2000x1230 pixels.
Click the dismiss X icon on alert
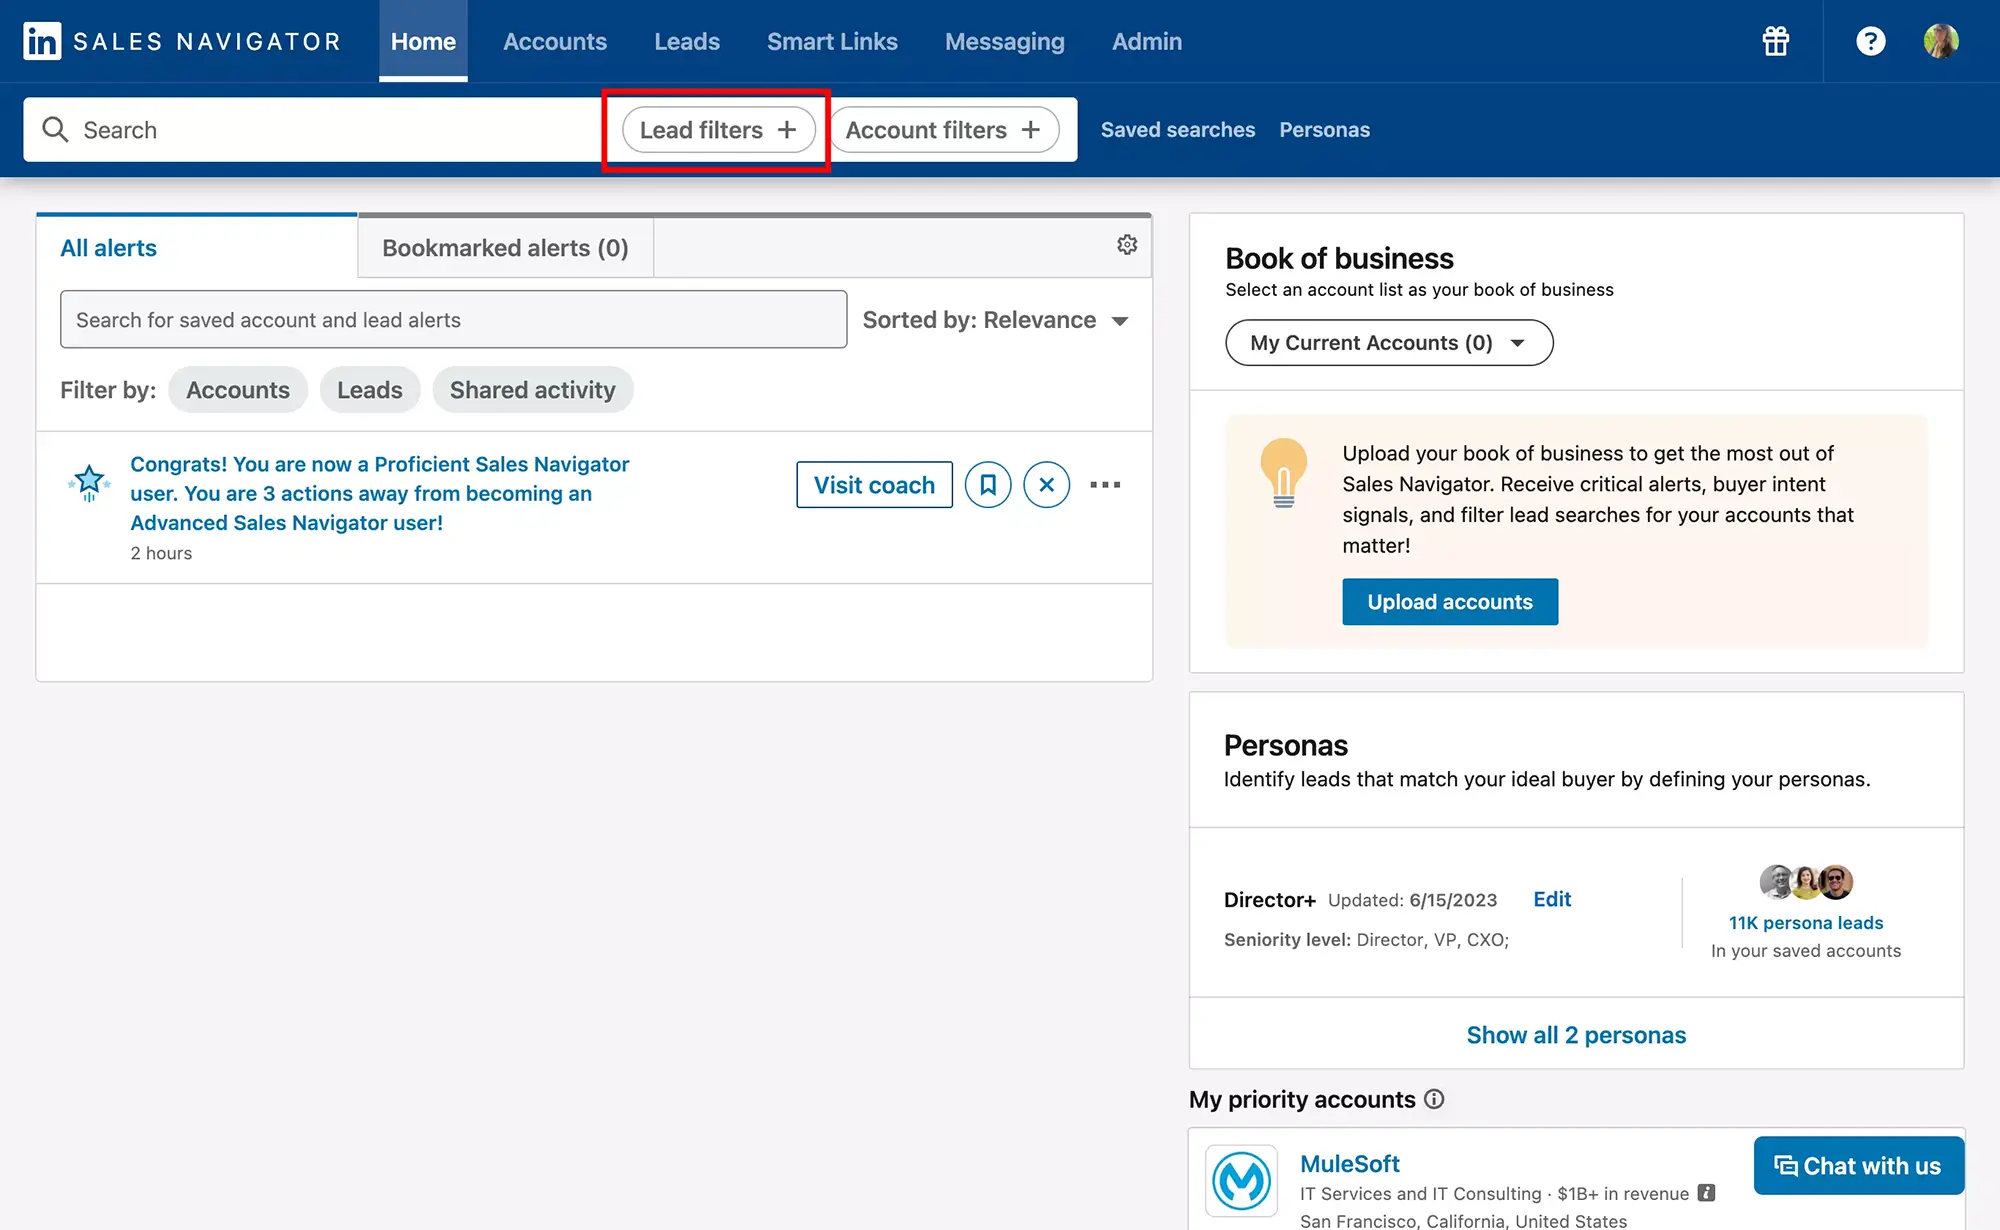click(1046, 484)
